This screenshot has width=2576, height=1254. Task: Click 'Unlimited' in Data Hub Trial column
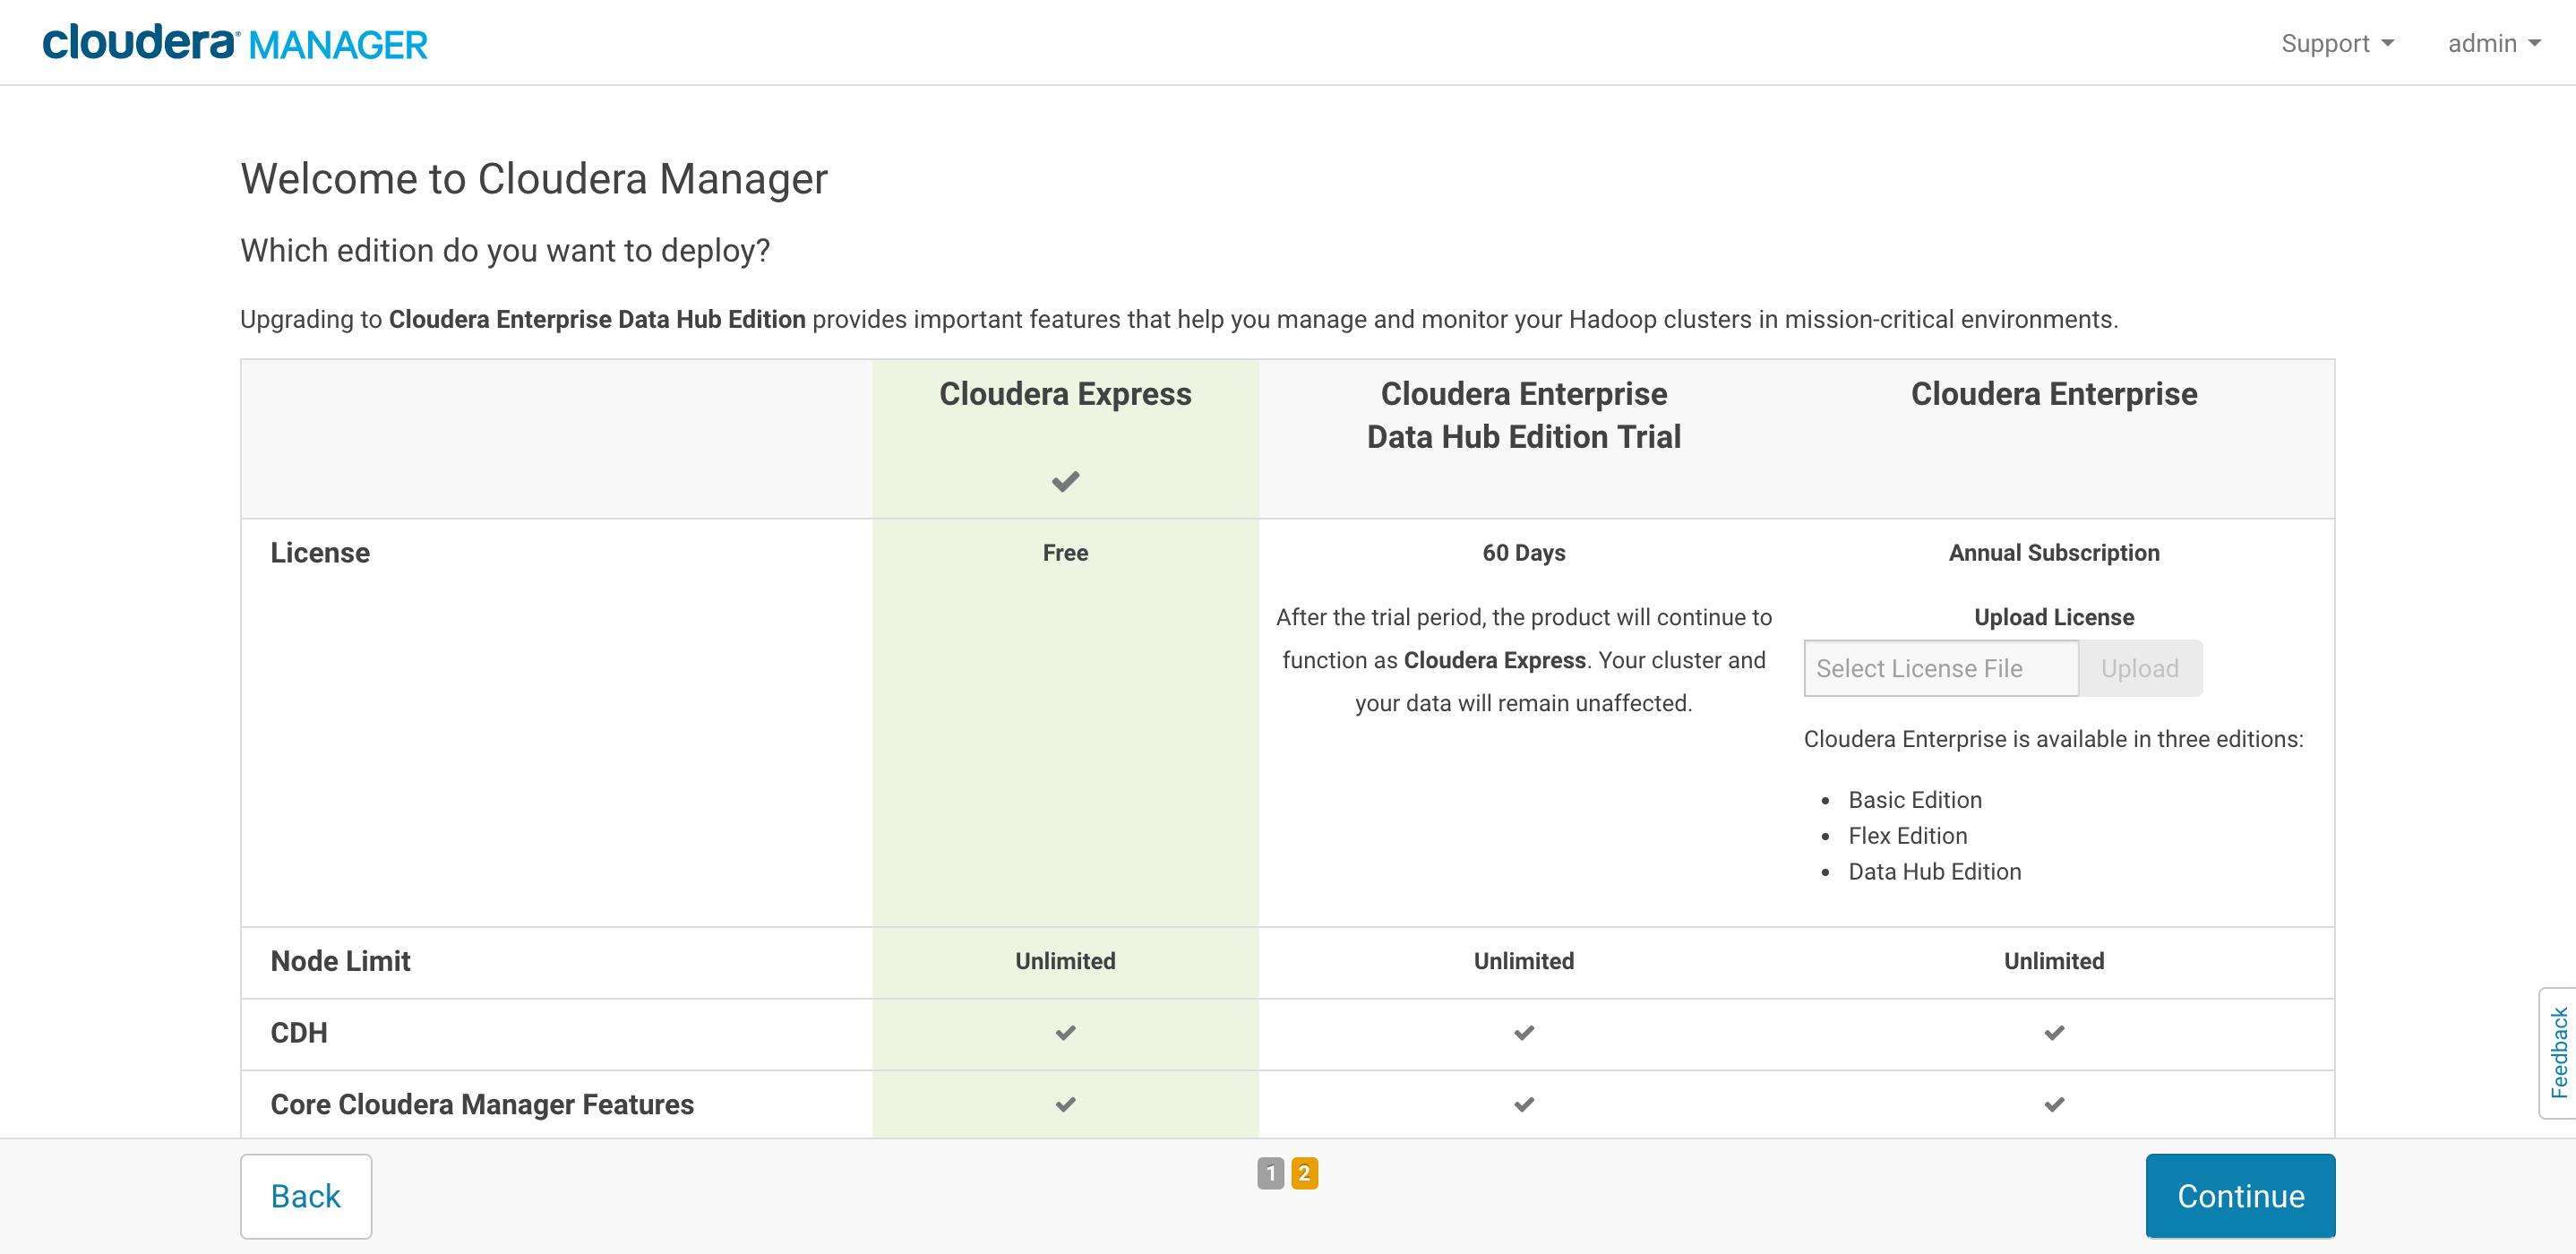1523,961
